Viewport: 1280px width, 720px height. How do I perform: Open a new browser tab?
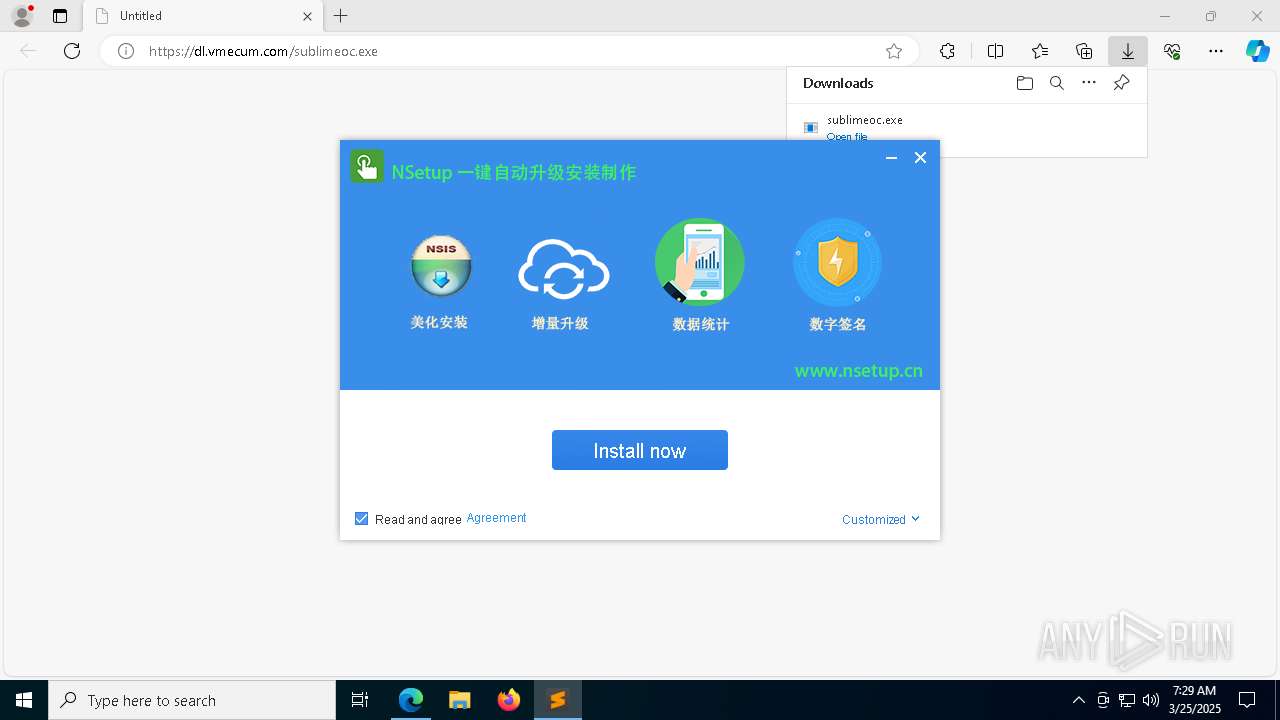click(341, 16)
